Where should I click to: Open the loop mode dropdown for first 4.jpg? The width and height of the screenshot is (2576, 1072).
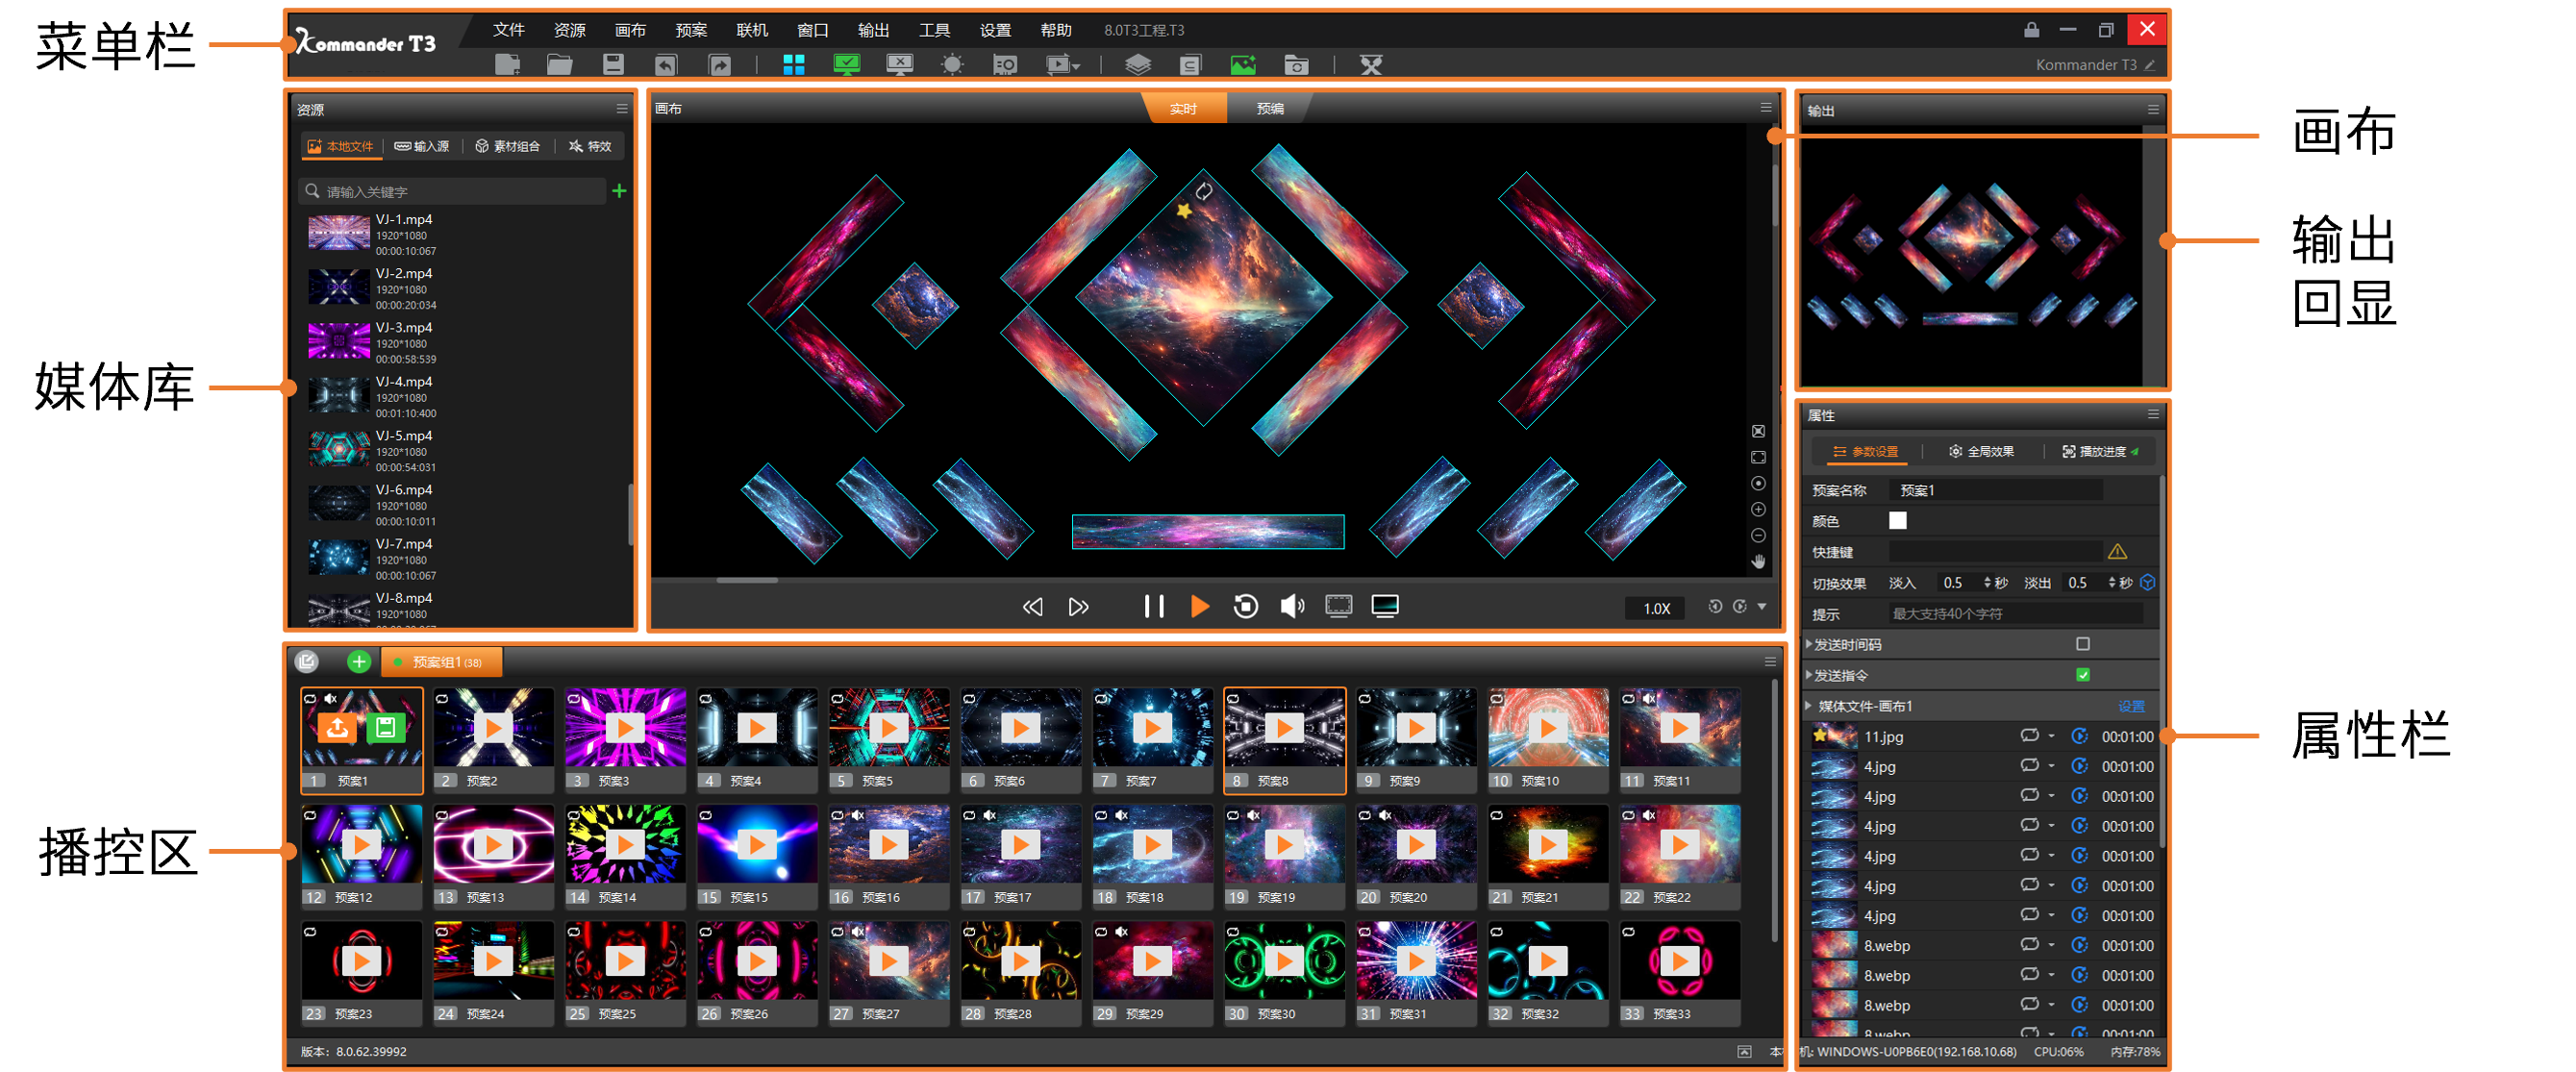coord(2051,767)
